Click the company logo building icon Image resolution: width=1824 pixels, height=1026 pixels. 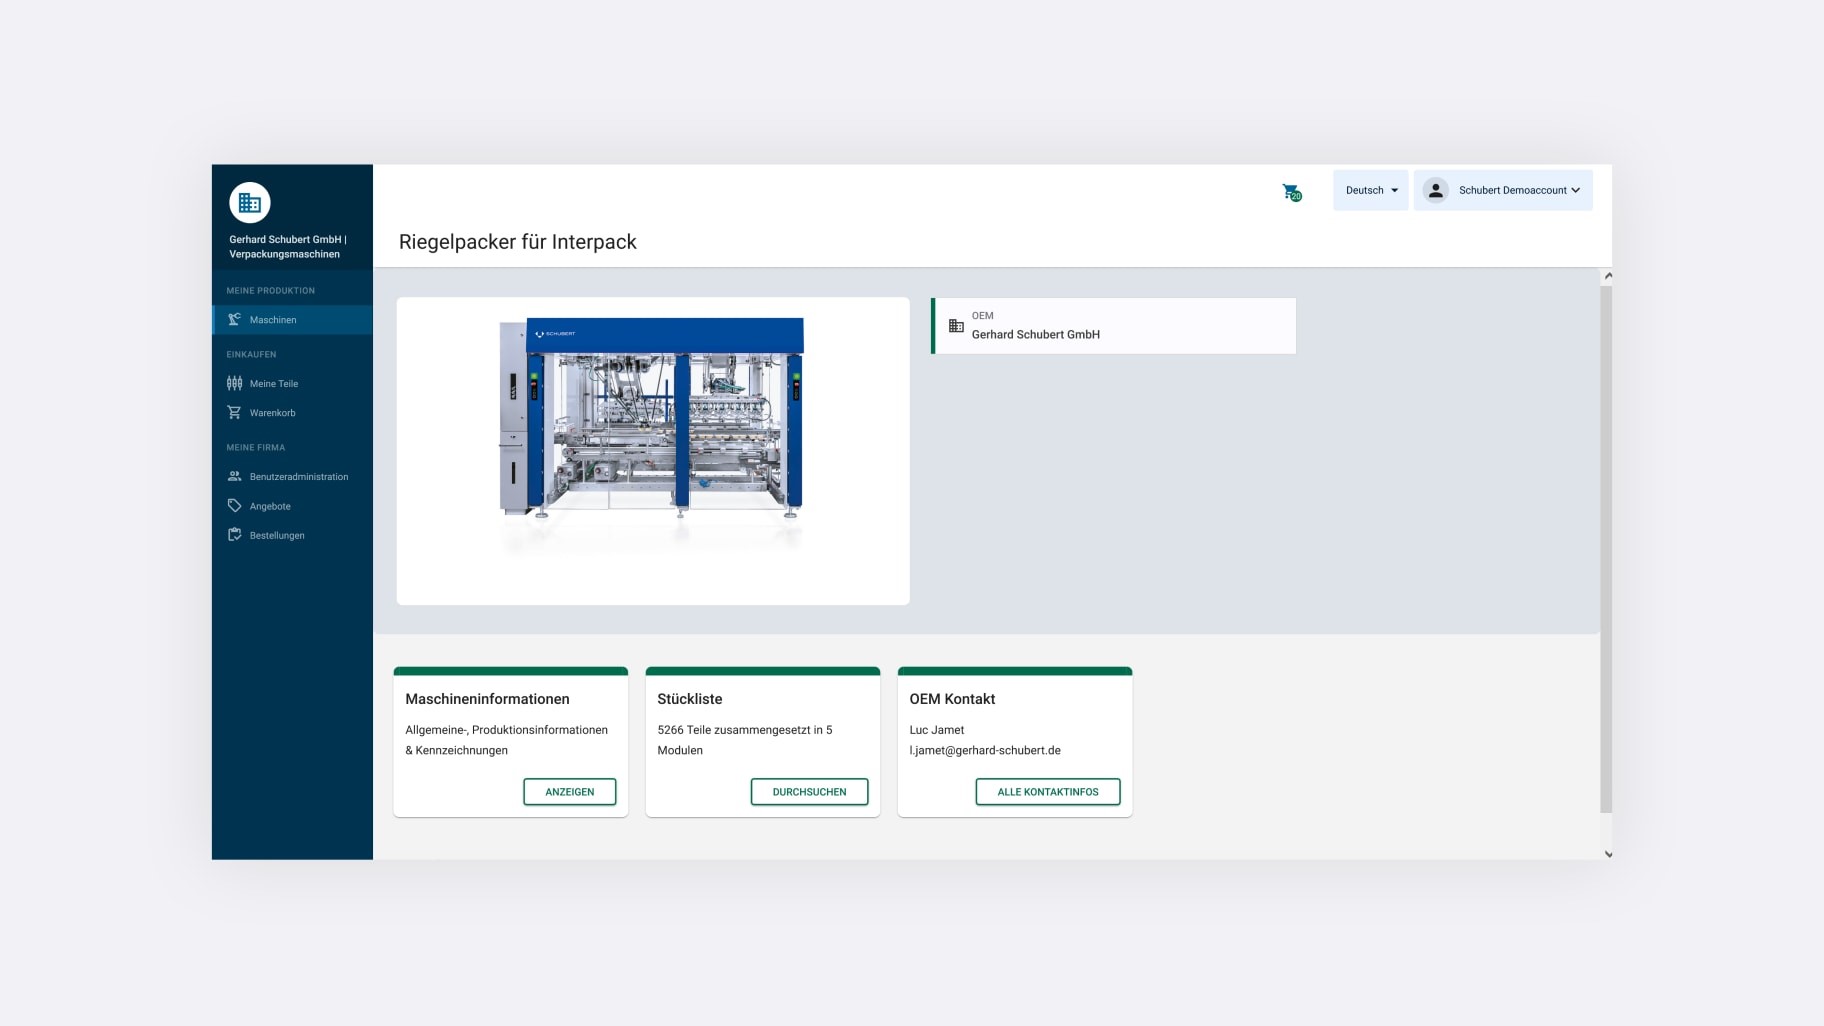point(250,203)
